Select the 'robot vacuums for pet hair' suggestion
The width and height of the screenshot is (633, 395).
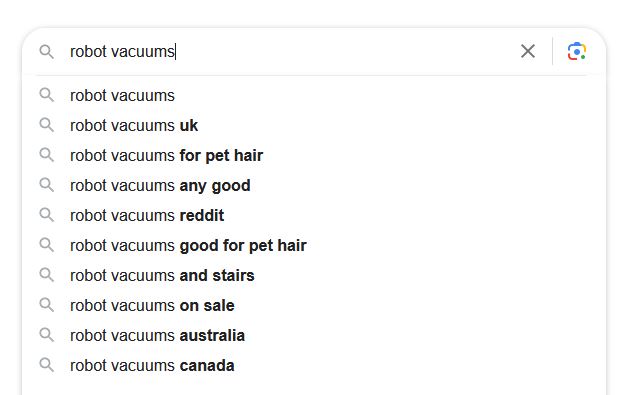[x=314, y=155]
